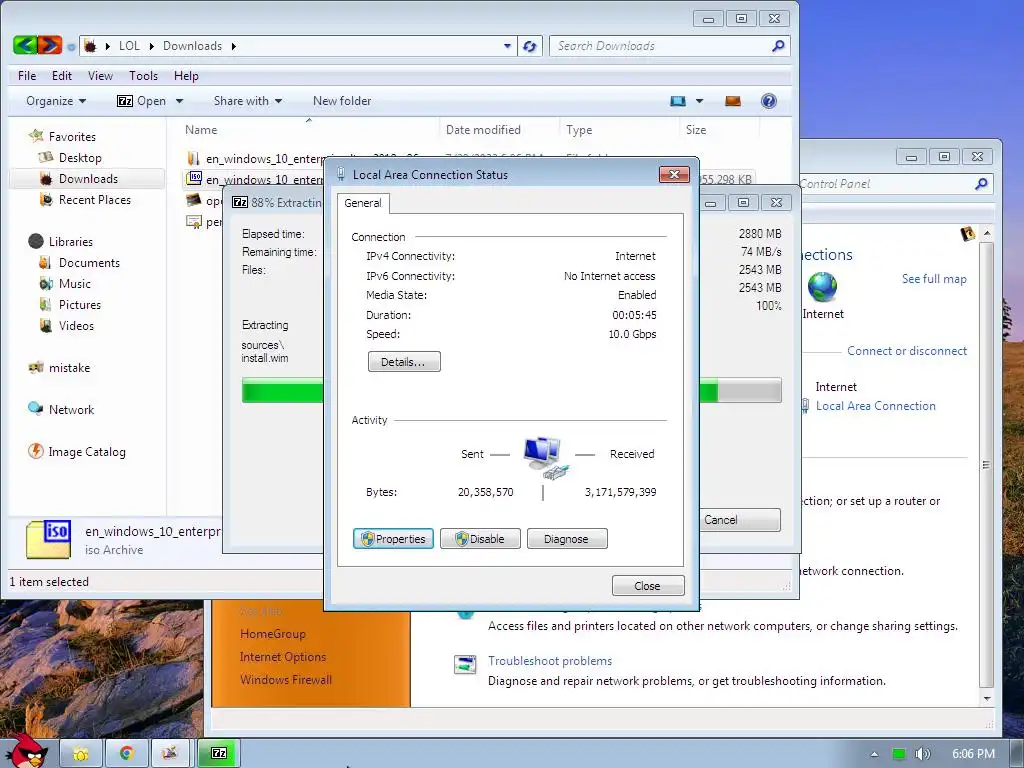Select Image Catalog in navigation pane
This screenshot has width=1024, height=768.
pos(86,451)
